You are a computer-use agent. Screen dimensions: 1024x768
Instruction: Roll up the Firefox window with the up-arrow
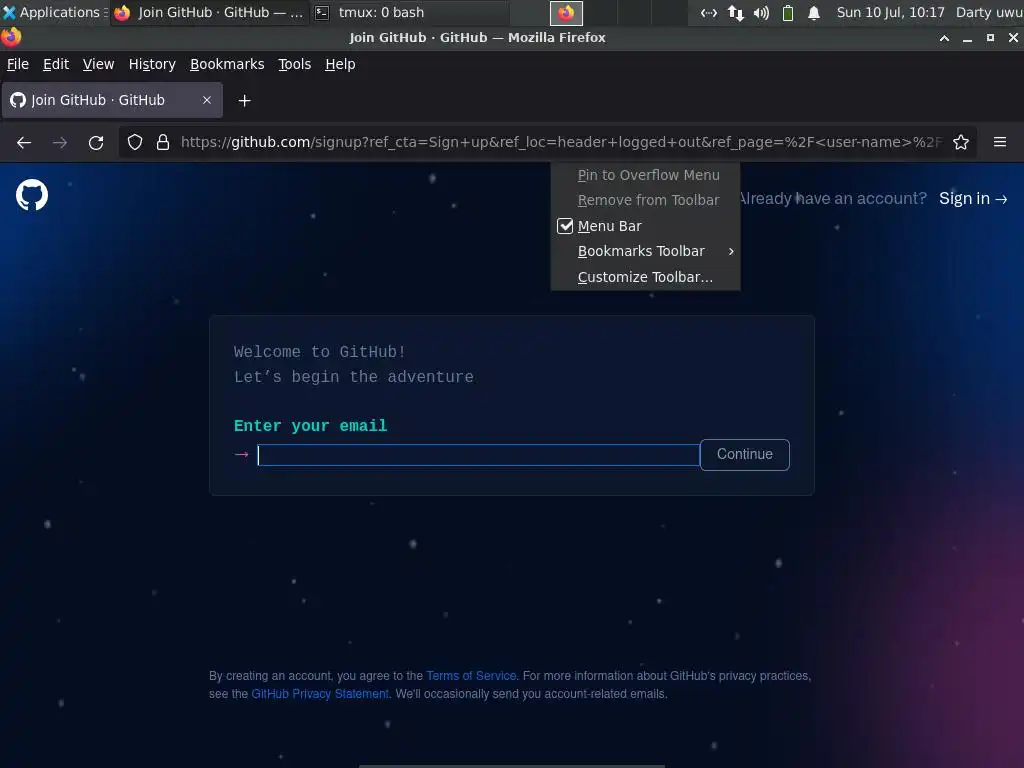pos(944,38)
